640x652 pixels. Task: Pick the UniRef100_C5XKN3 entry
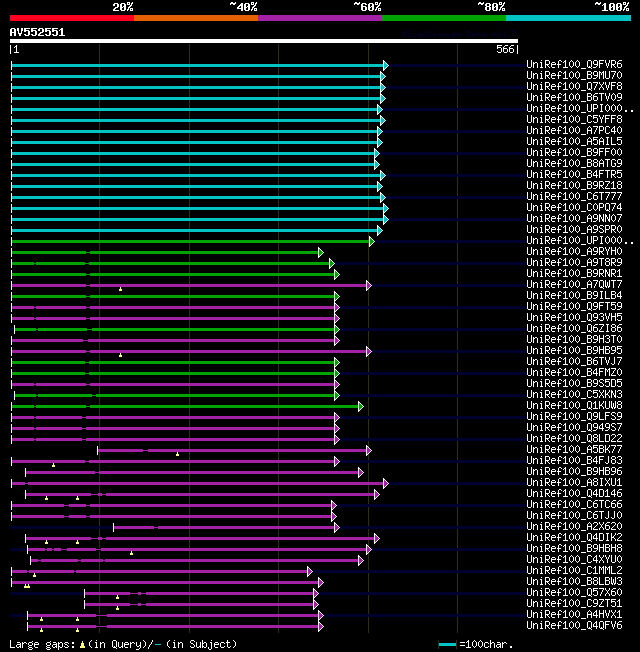click(x=574, y=395)
